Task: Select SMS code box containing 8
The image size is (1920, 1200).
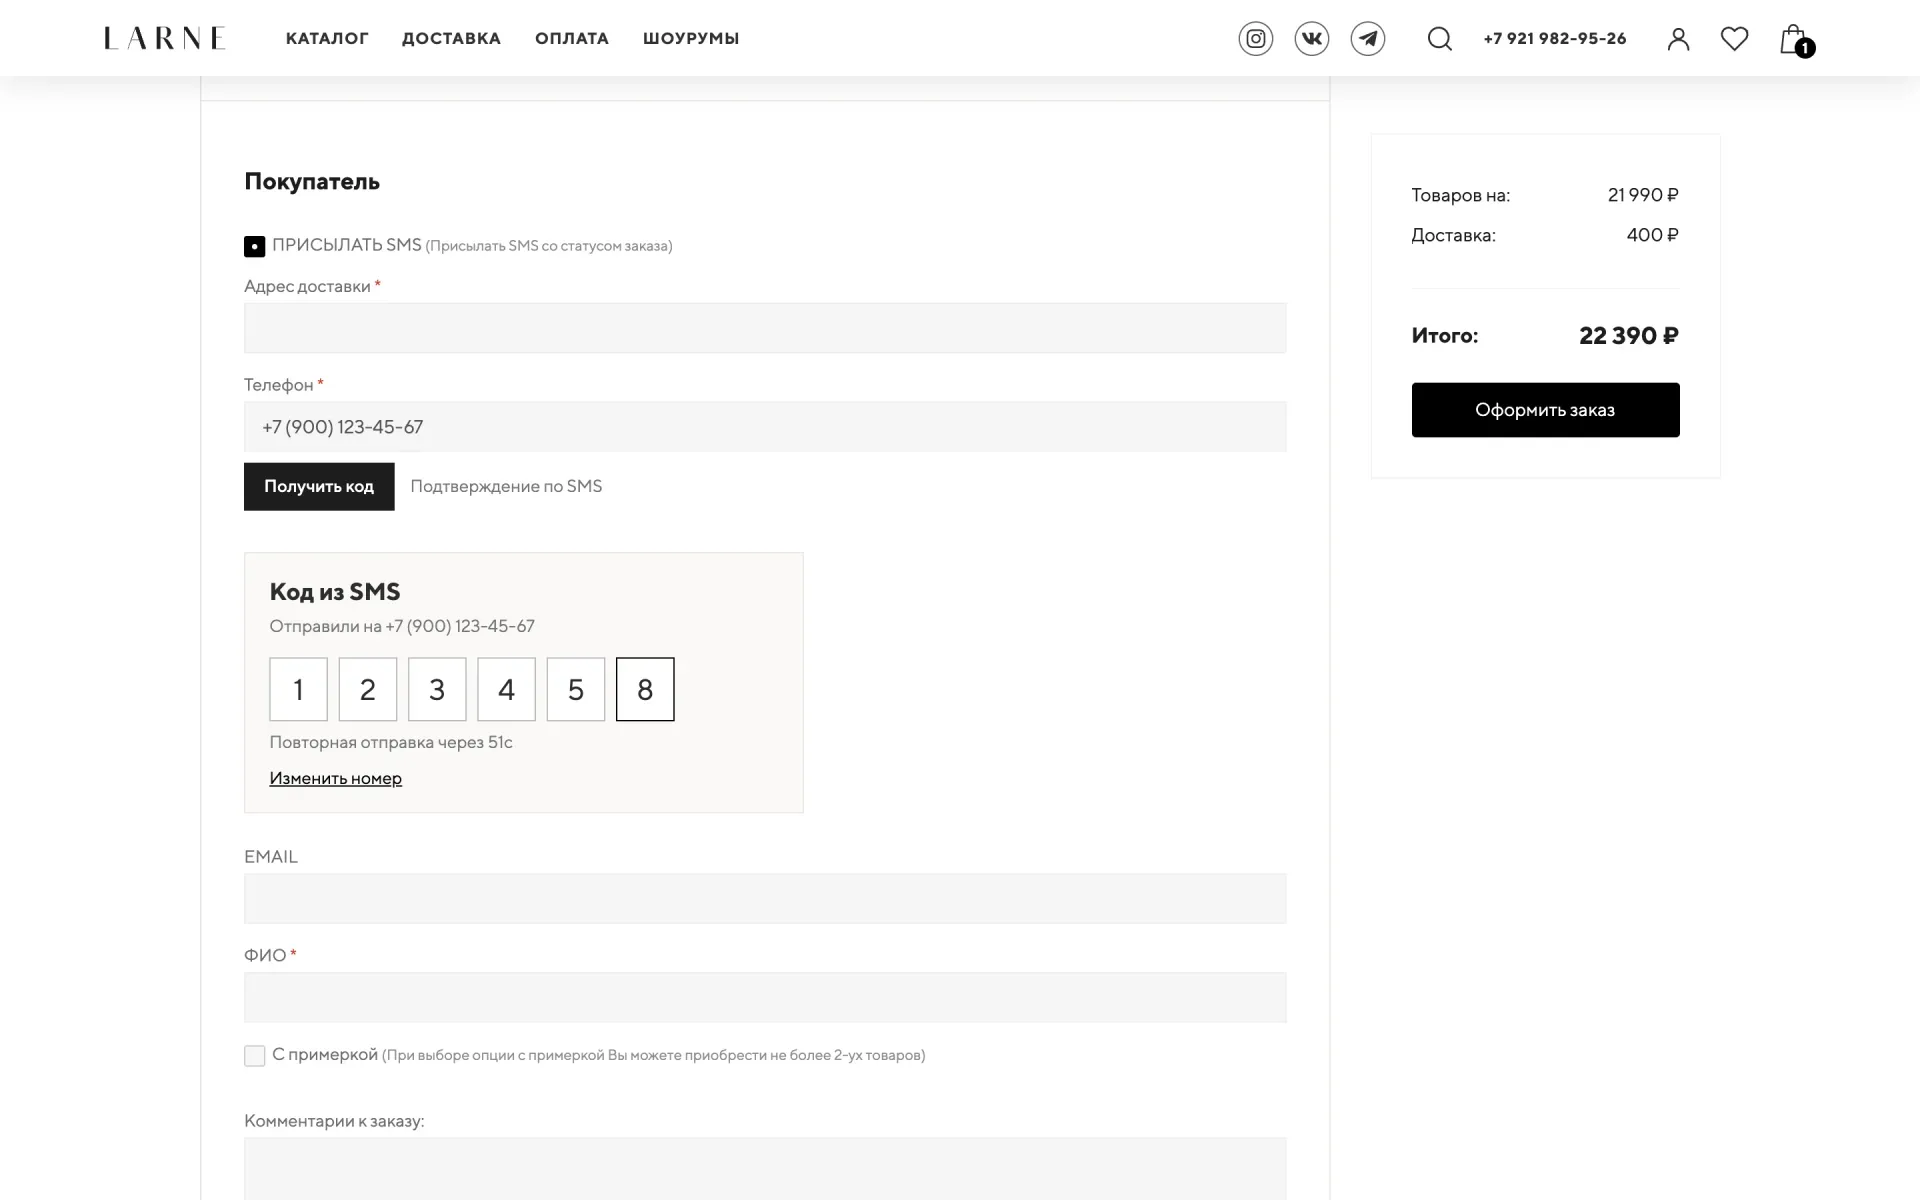Action: [x=645, y=689]
